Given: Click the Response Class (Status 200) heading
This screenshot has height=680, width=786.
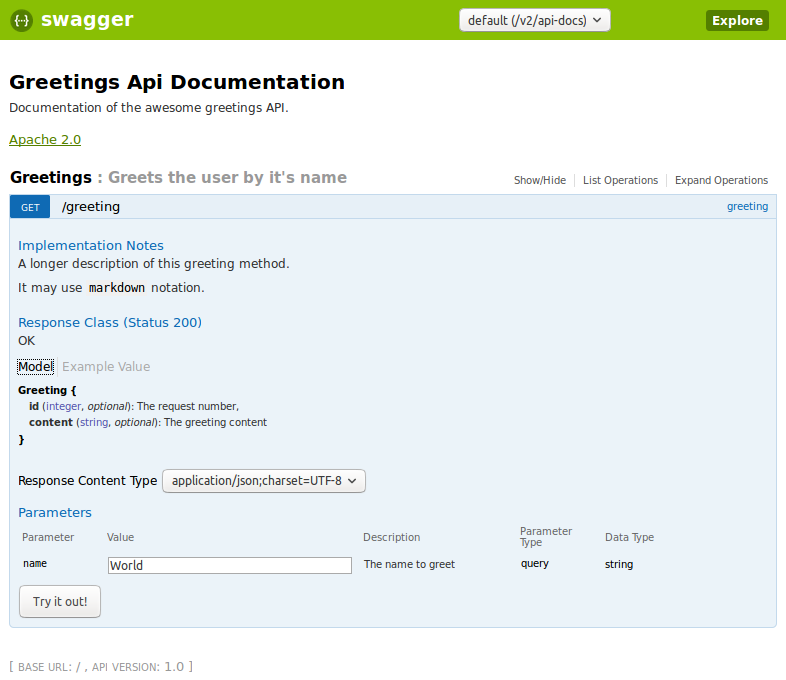Looking at the screenshot, I should coord(110,323).
